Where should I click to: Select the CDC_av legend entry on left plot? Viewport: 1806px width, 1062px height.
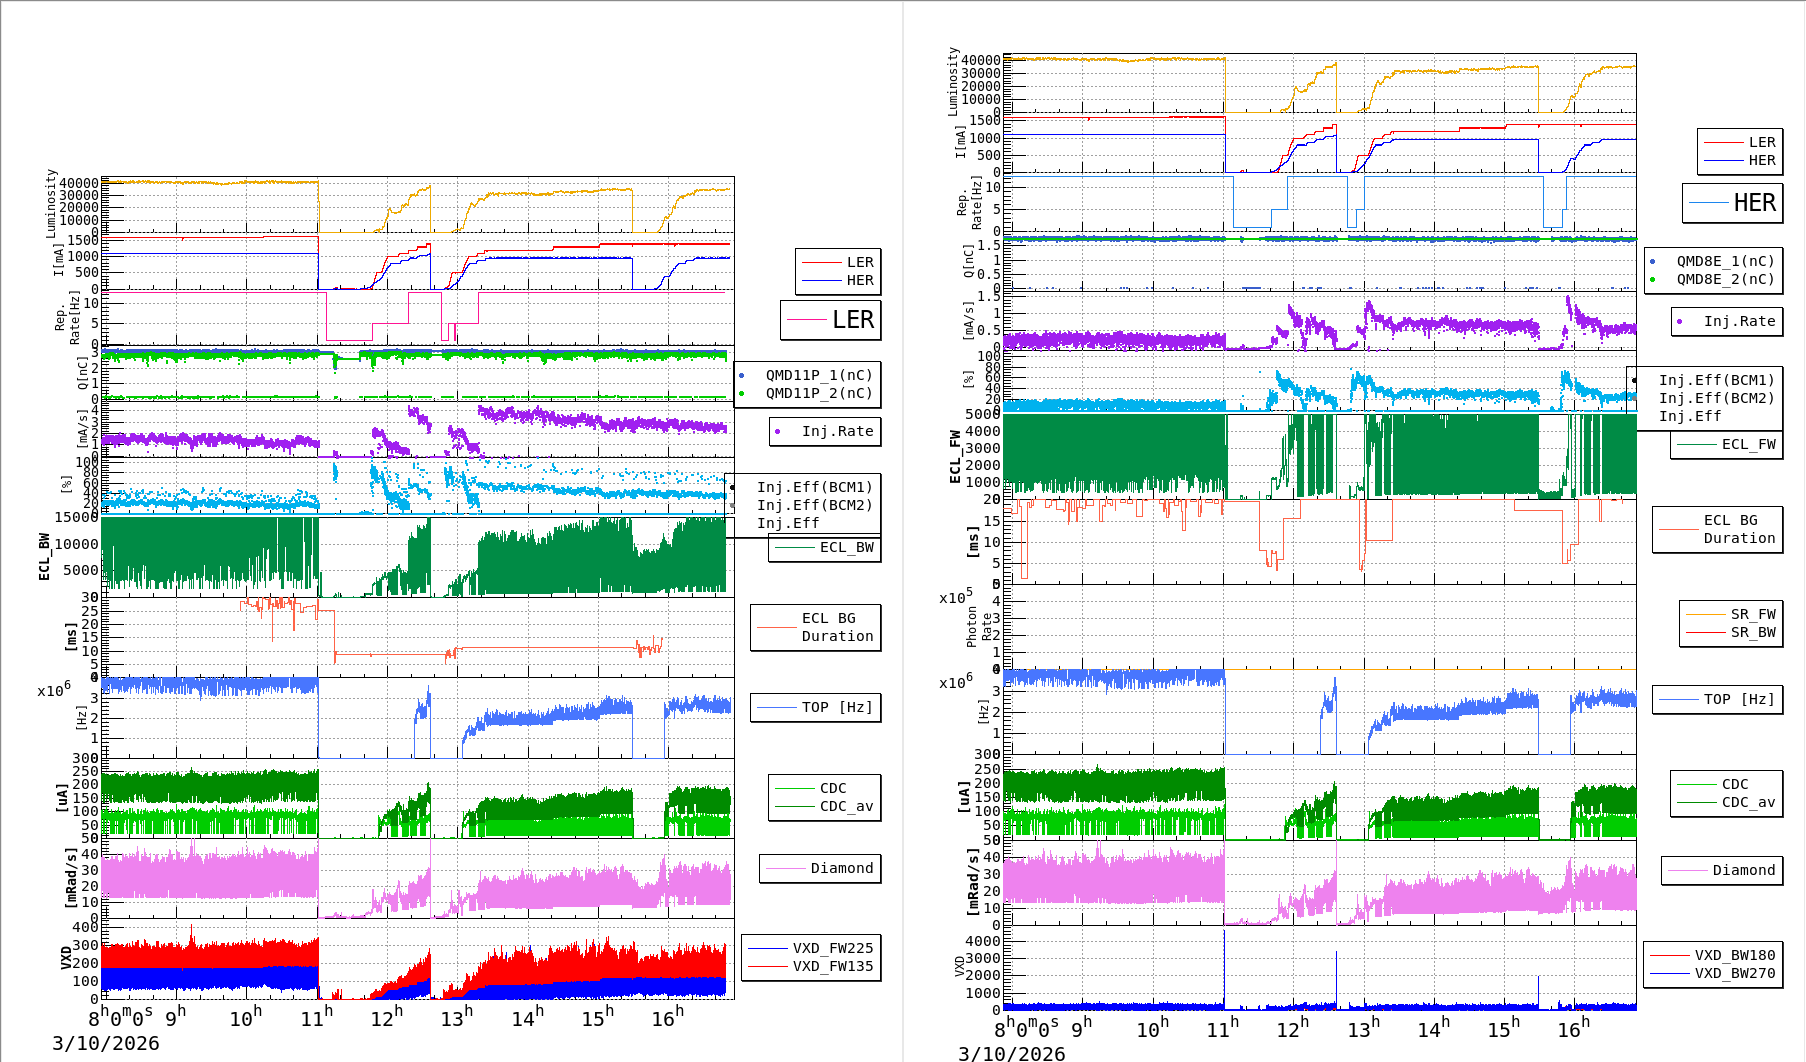(846, 806)
